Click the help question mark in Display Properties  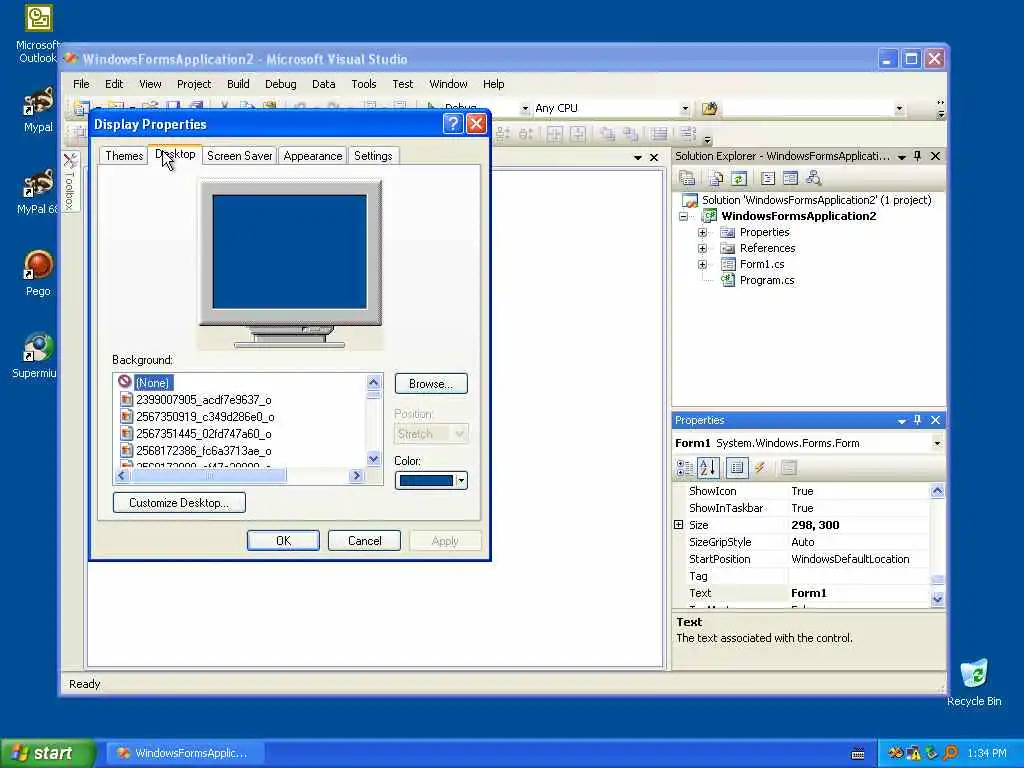[453, 124]
